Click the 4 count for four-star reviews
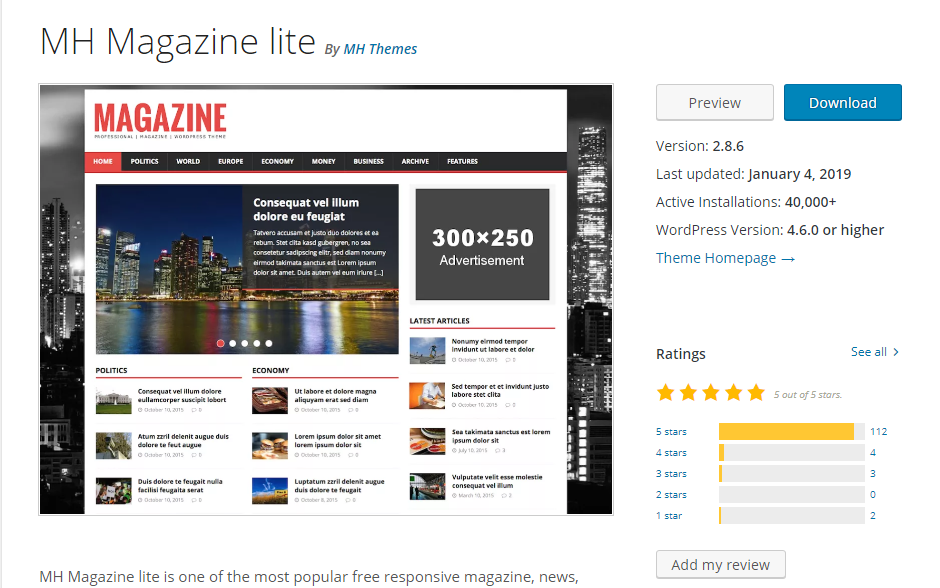The width and height of the screenshot is (940, 588). pyautogui.click(x=873, y=453)
